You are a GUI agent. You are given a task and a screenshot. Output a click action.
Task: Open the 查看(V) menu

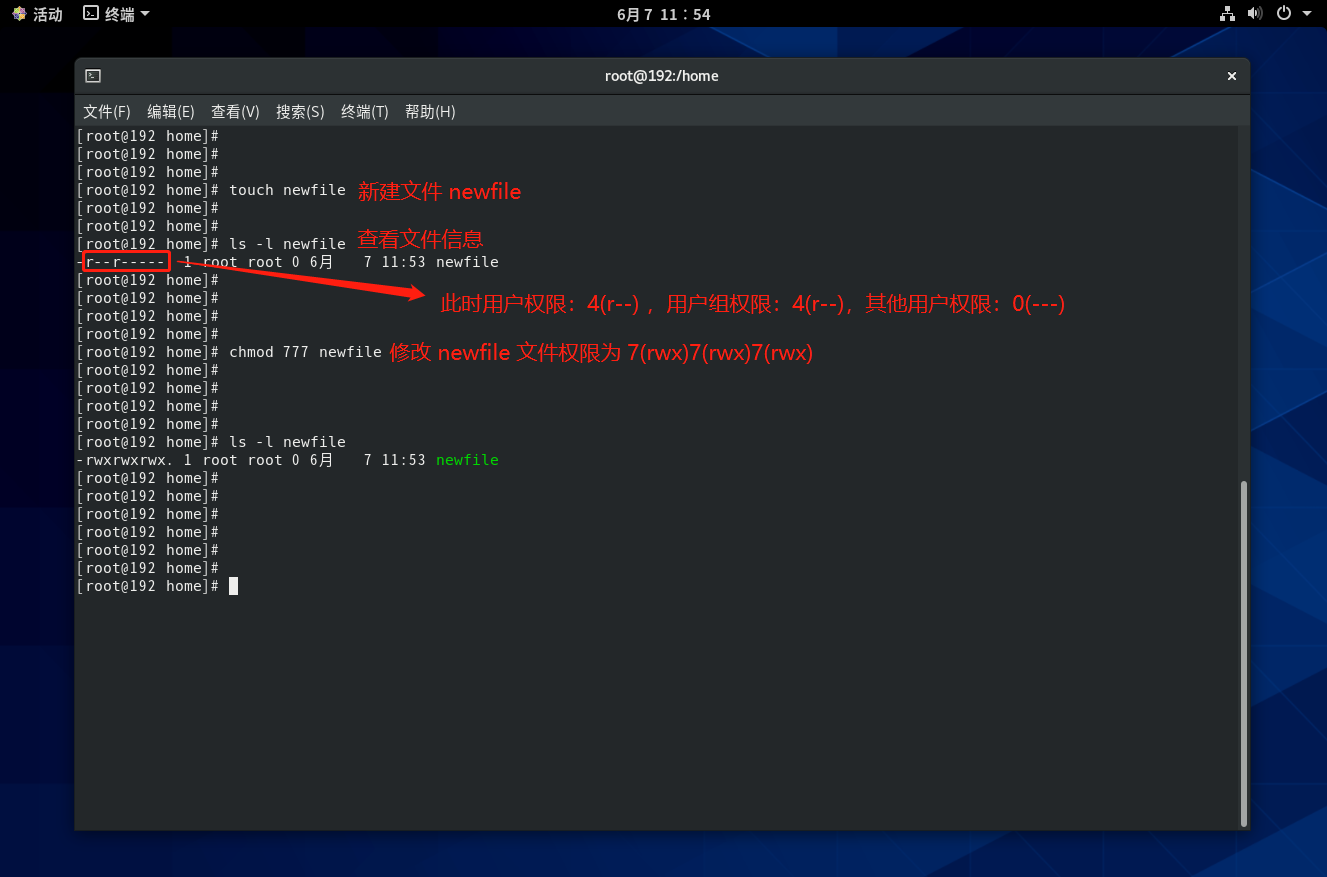[235, 112]
